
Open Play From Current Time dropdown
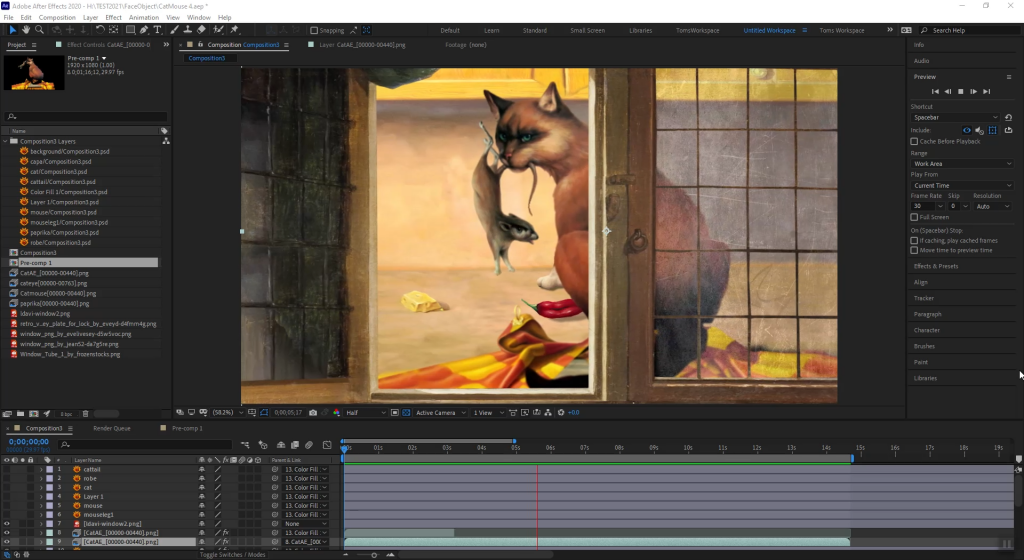coord(962,185)
